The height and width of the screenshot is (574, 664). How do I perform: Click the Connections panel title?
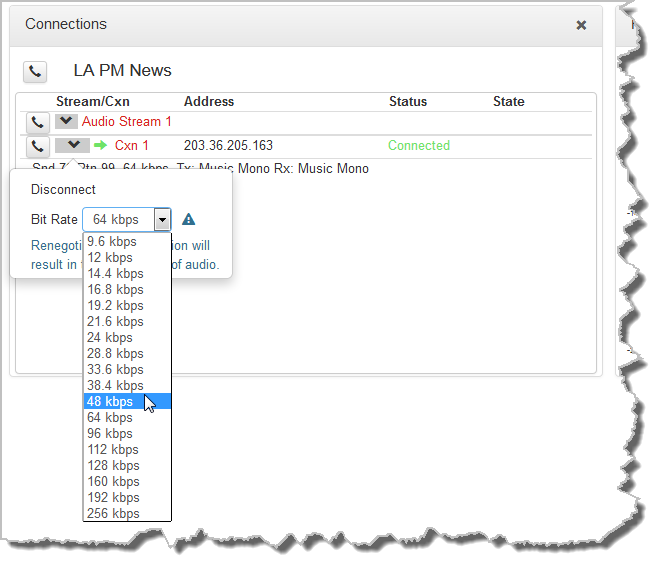(66, 24)
